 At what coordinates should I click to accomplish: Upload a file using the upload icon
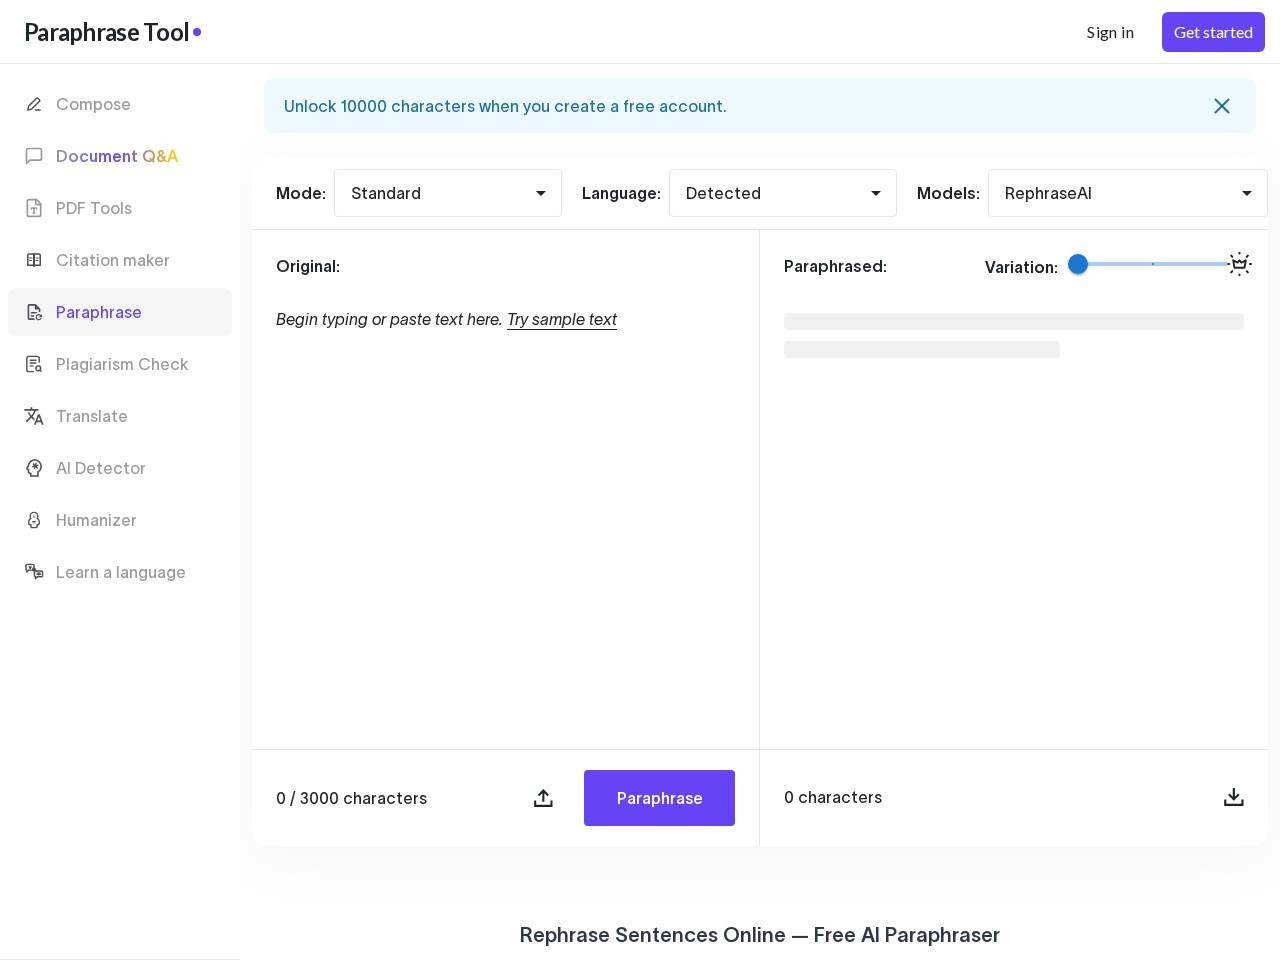(543, 798)
